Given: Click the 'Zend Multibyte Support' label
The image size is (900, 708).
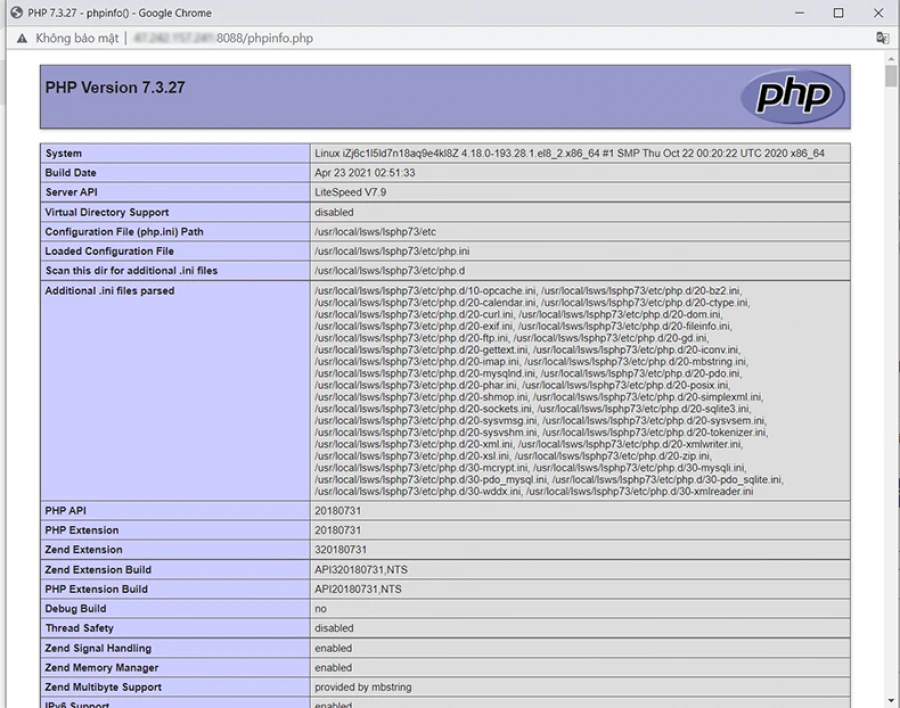Looking at the screenshot, I should pos(103,687).
